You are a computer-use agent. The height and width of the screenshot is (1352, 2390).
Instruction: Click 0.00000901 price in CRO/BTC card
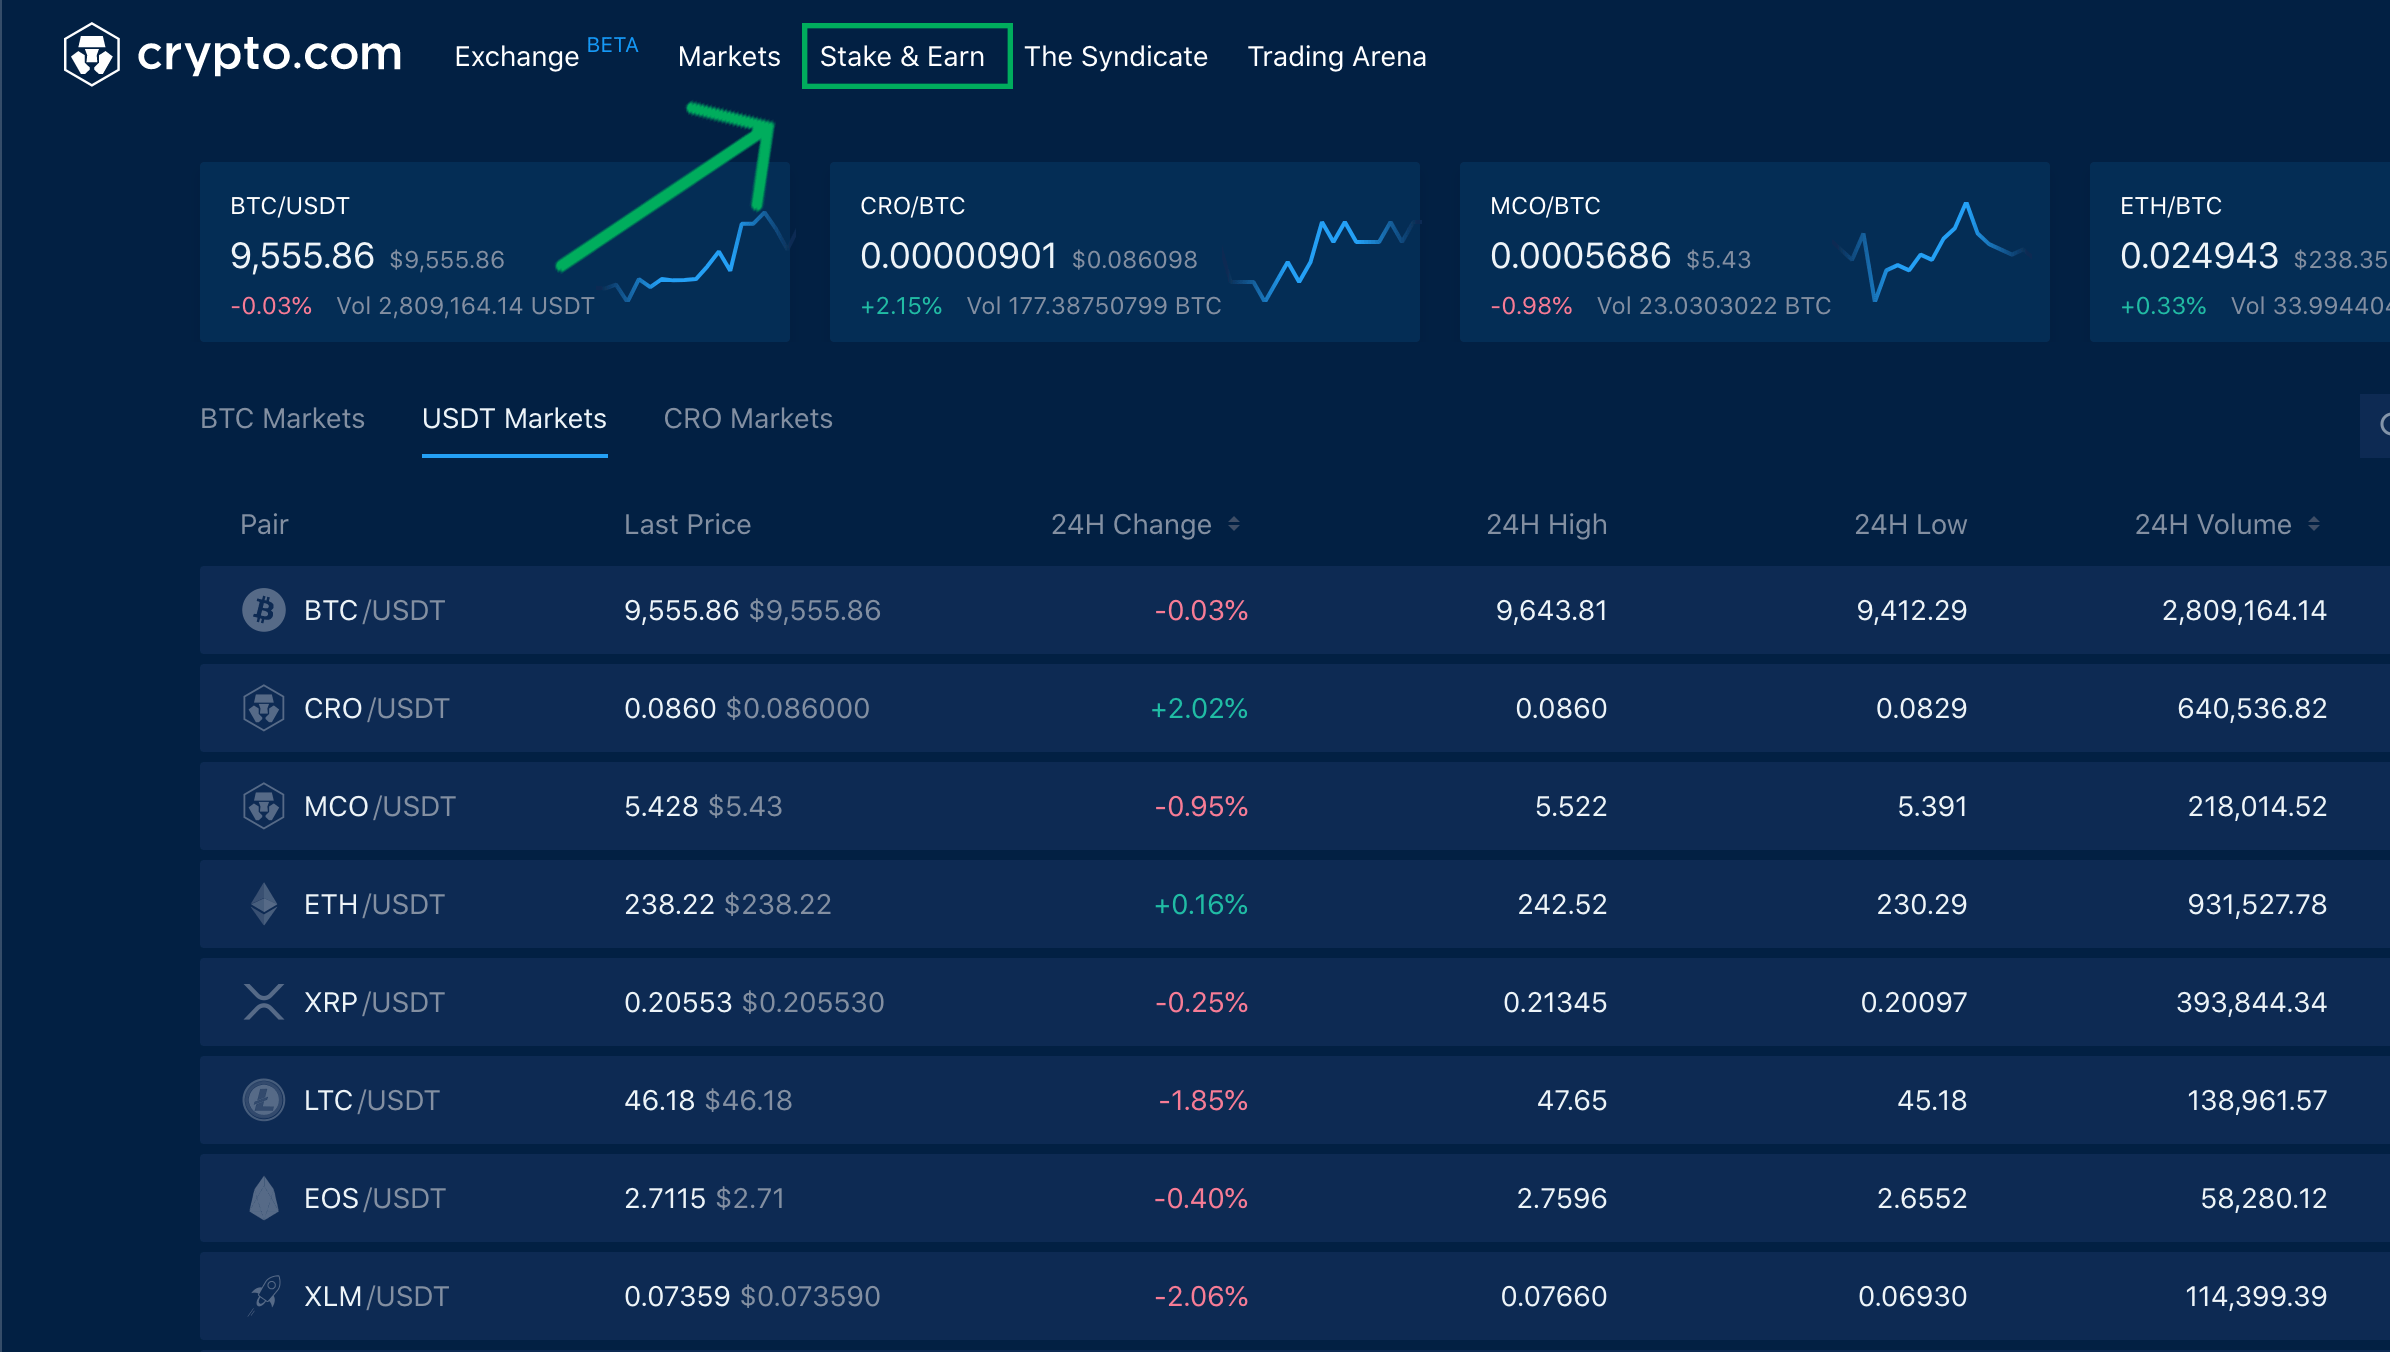958,256
